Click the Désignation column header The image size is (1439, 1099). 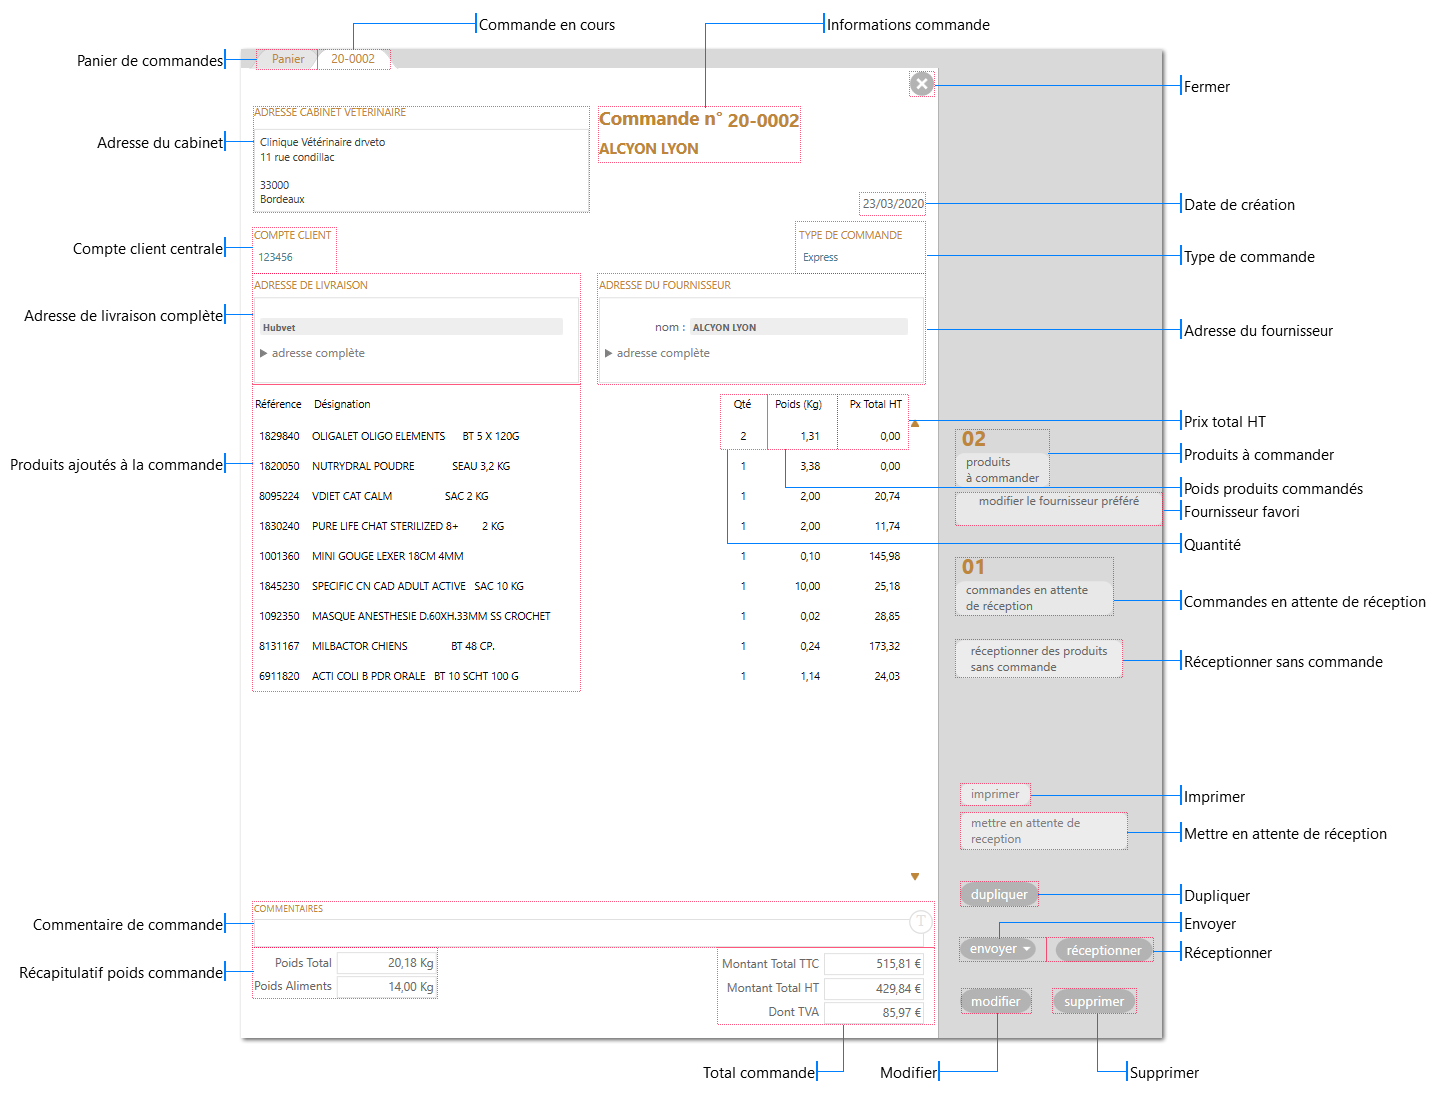pyautogui.click(x=342, y=404)
